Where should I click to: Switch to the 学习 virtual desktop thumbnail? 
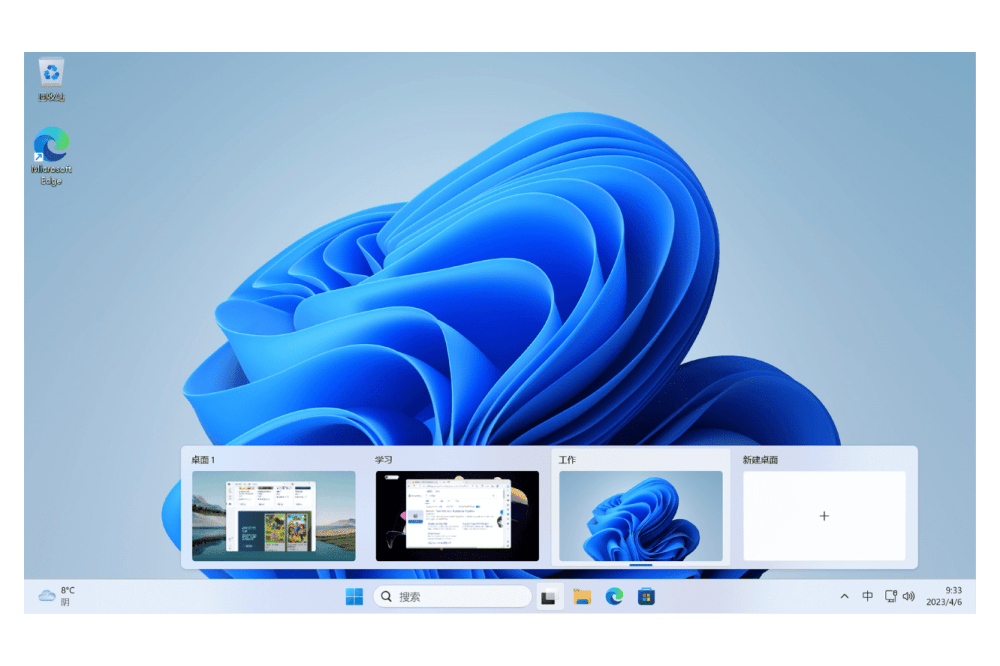pyautogui.click(x=457, y=515)
